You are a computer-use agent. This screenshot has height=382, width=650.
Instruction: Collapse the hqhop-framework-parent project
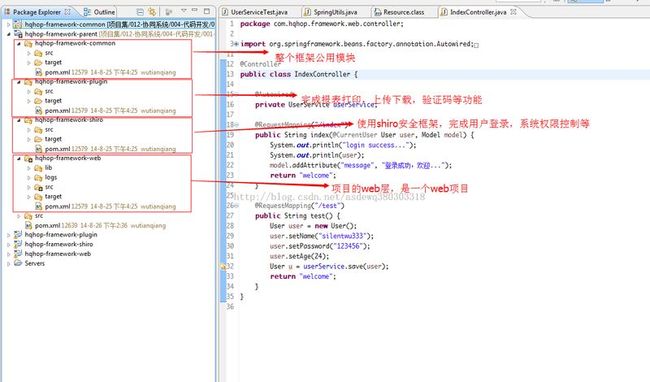pyautogui.click(x=8, y=34)
